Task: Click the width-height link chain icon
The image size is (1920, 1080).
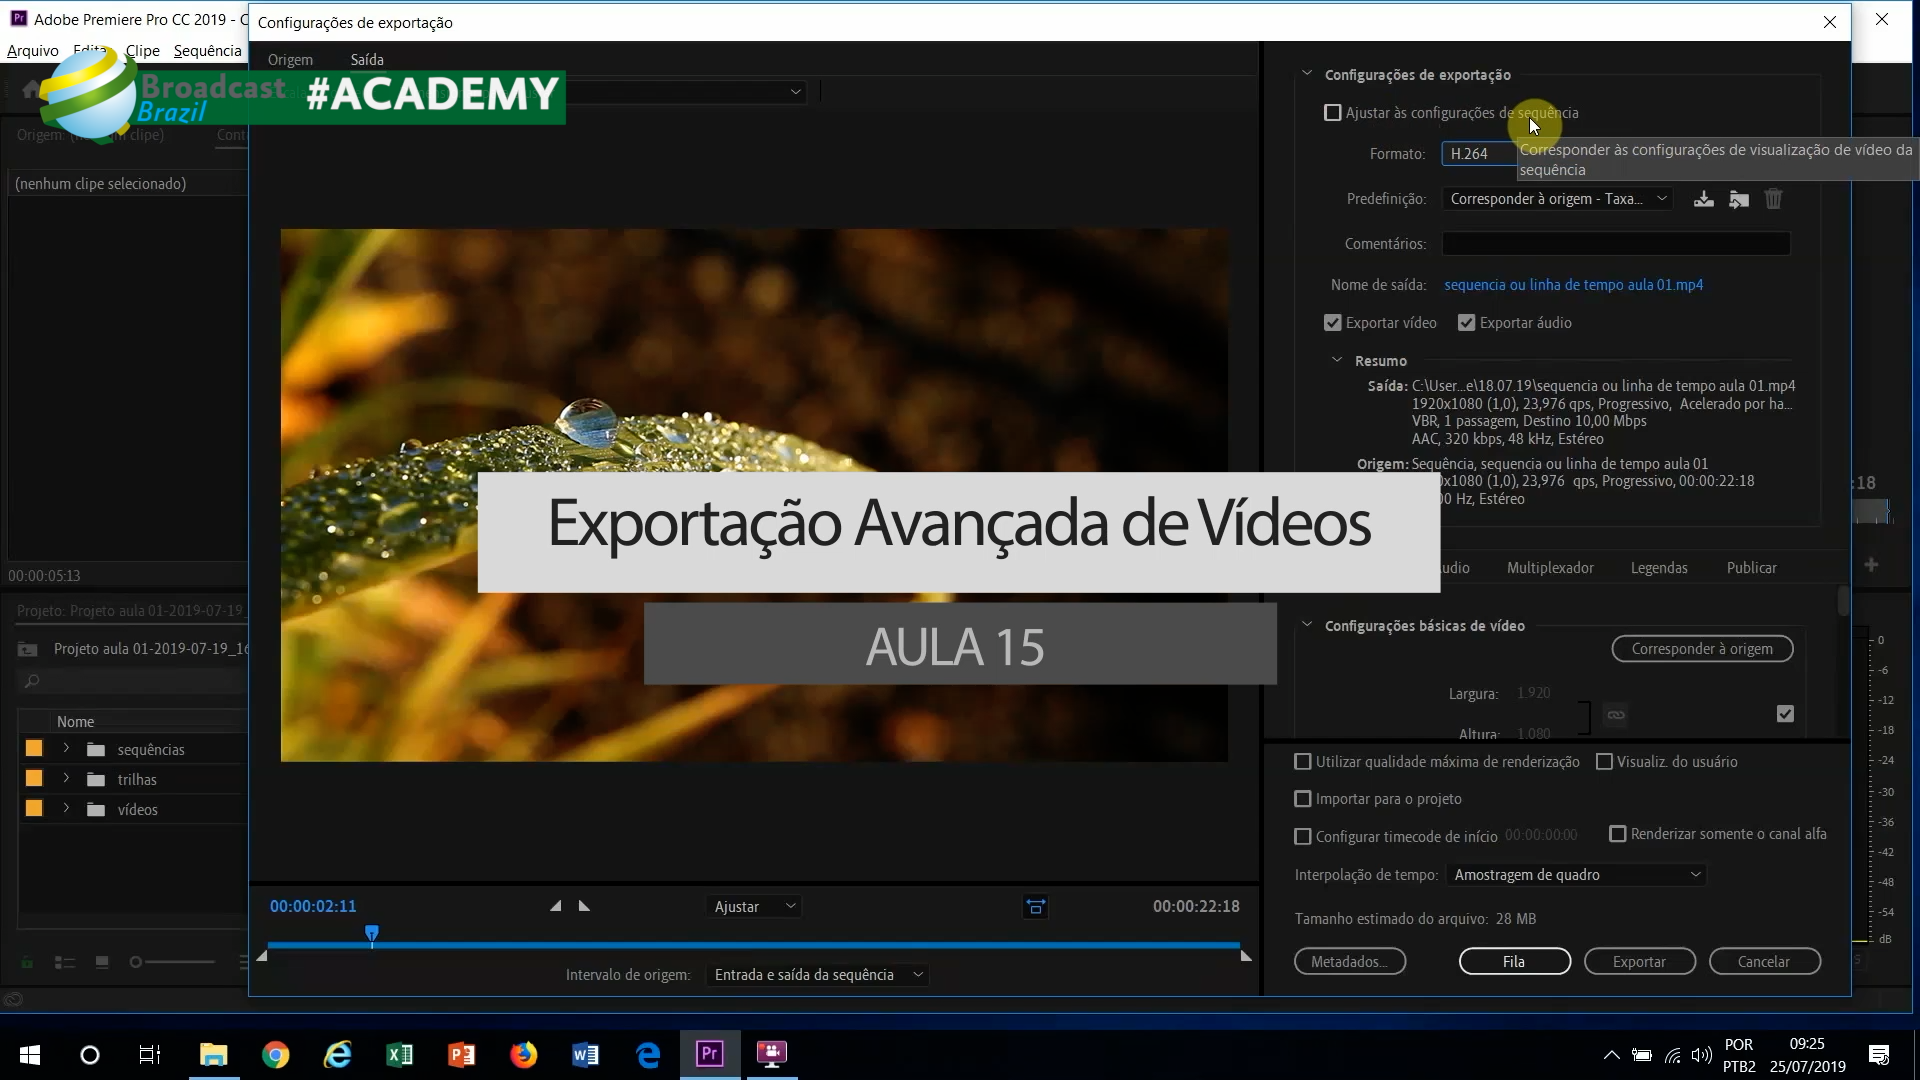Action: (1615, 714)
